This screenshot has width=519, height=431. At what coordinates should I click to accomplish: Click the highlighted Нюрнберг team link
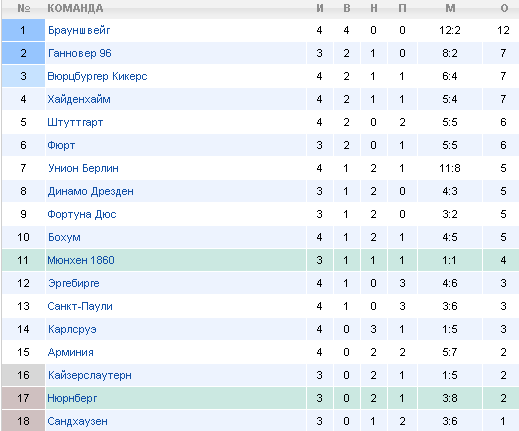(72, 398)
